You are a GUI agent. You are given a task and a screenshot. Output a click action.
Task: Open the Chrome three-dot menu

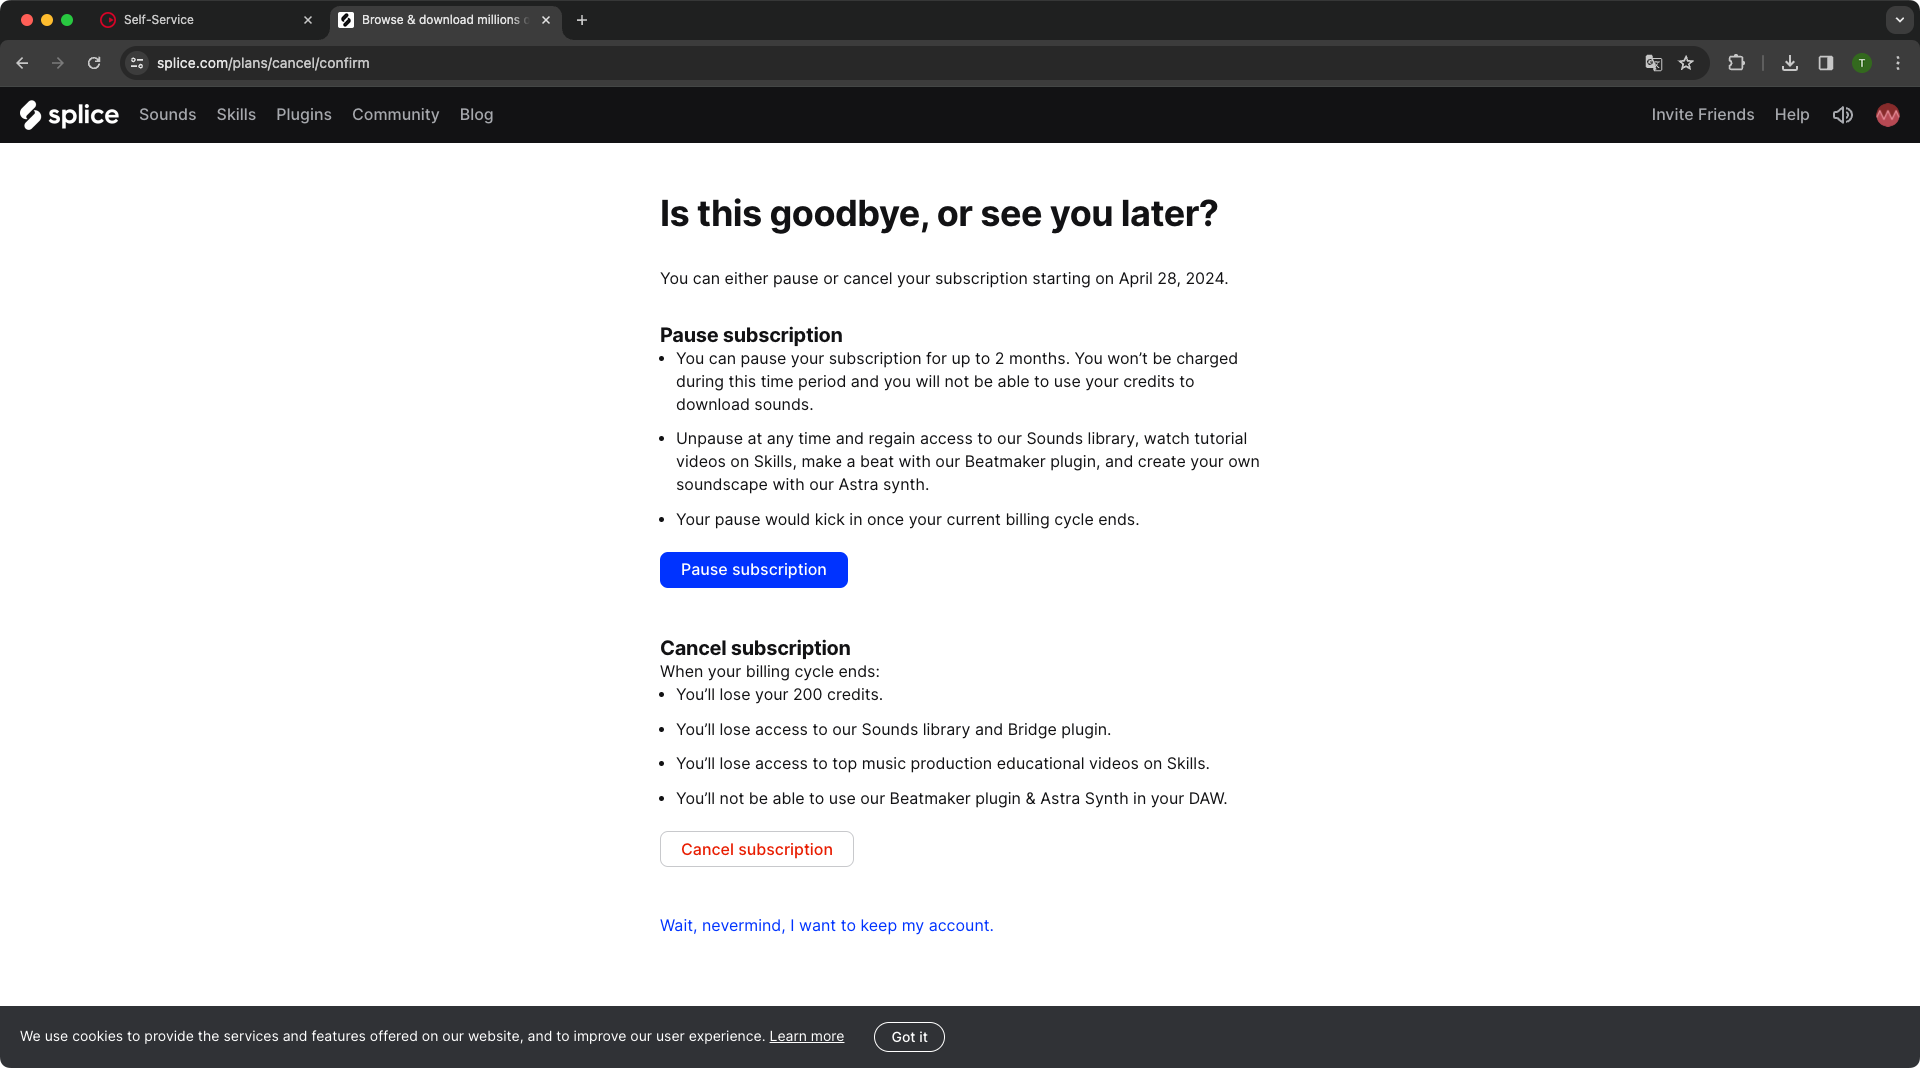(x=1898, y=63)
